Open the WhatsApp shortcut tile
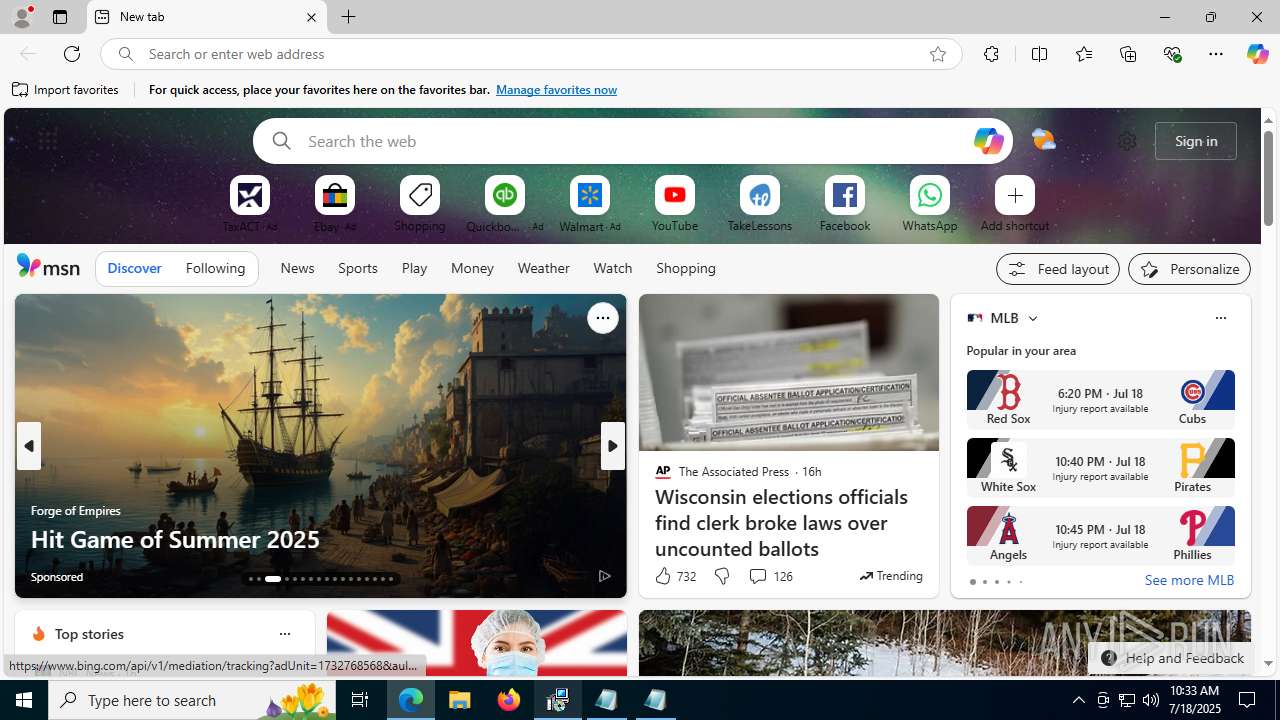Viewport: 1280px width, 720px height. coord(930,196)
